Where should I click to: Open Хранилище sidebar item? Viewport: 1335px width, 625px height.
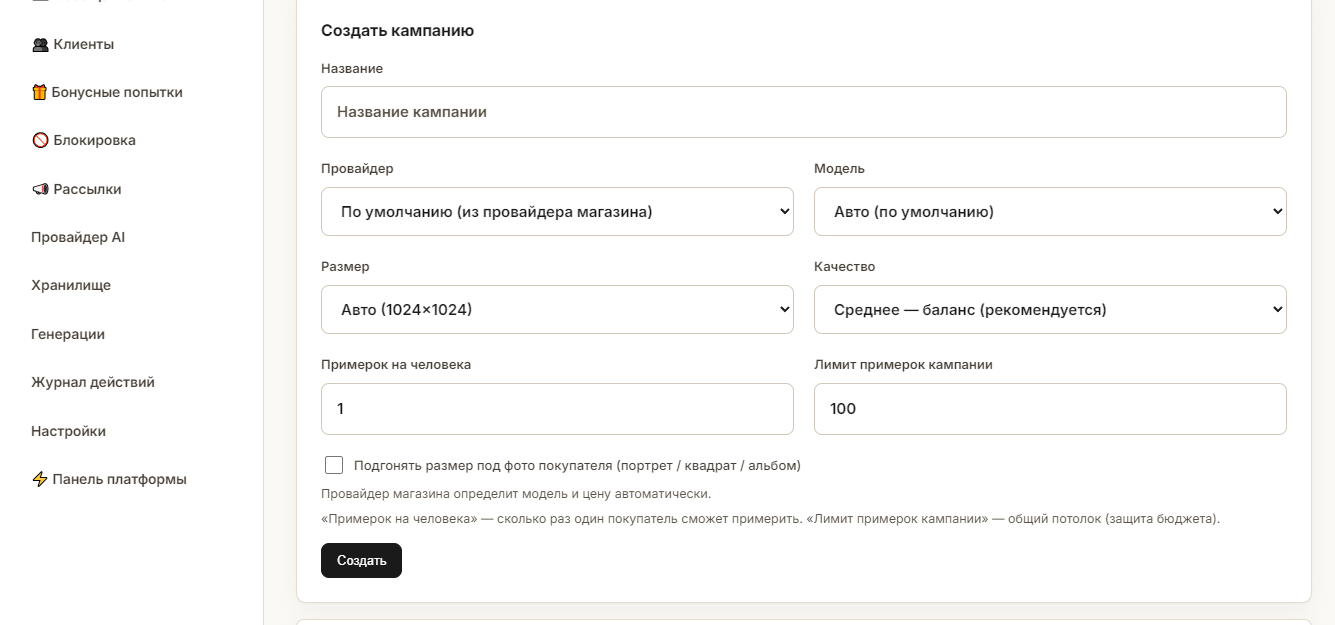tap(71, 285)
